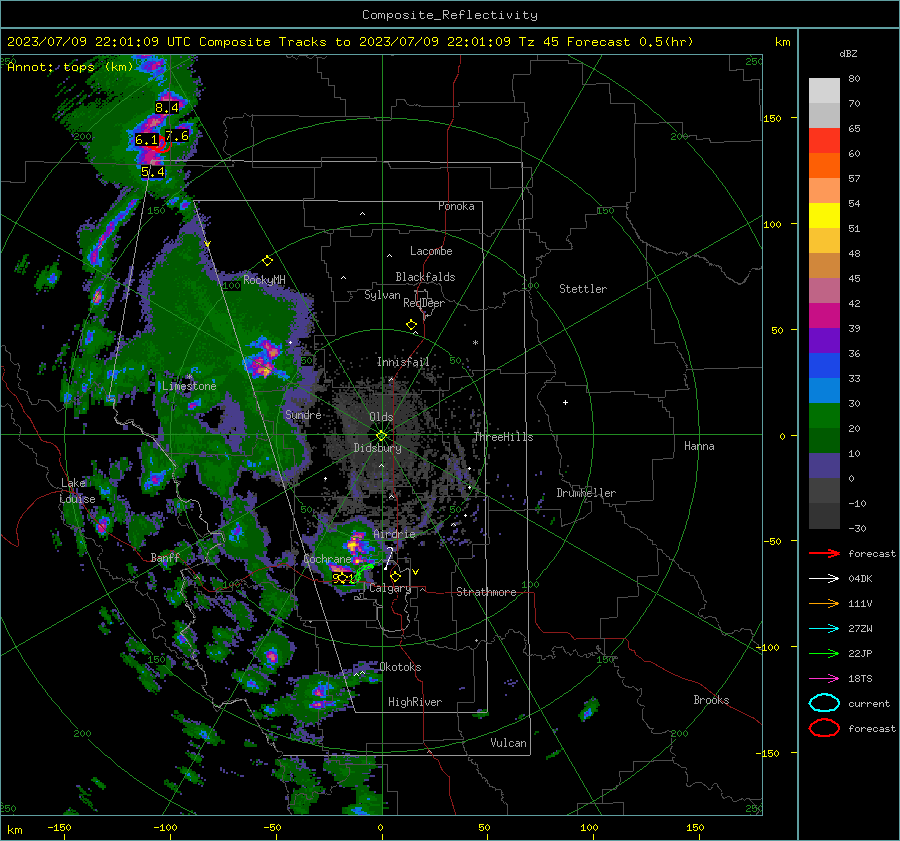Click the Airdrie city label
Image resolution: width=900 pixels, height=841 pixels.
coord(394,534)
